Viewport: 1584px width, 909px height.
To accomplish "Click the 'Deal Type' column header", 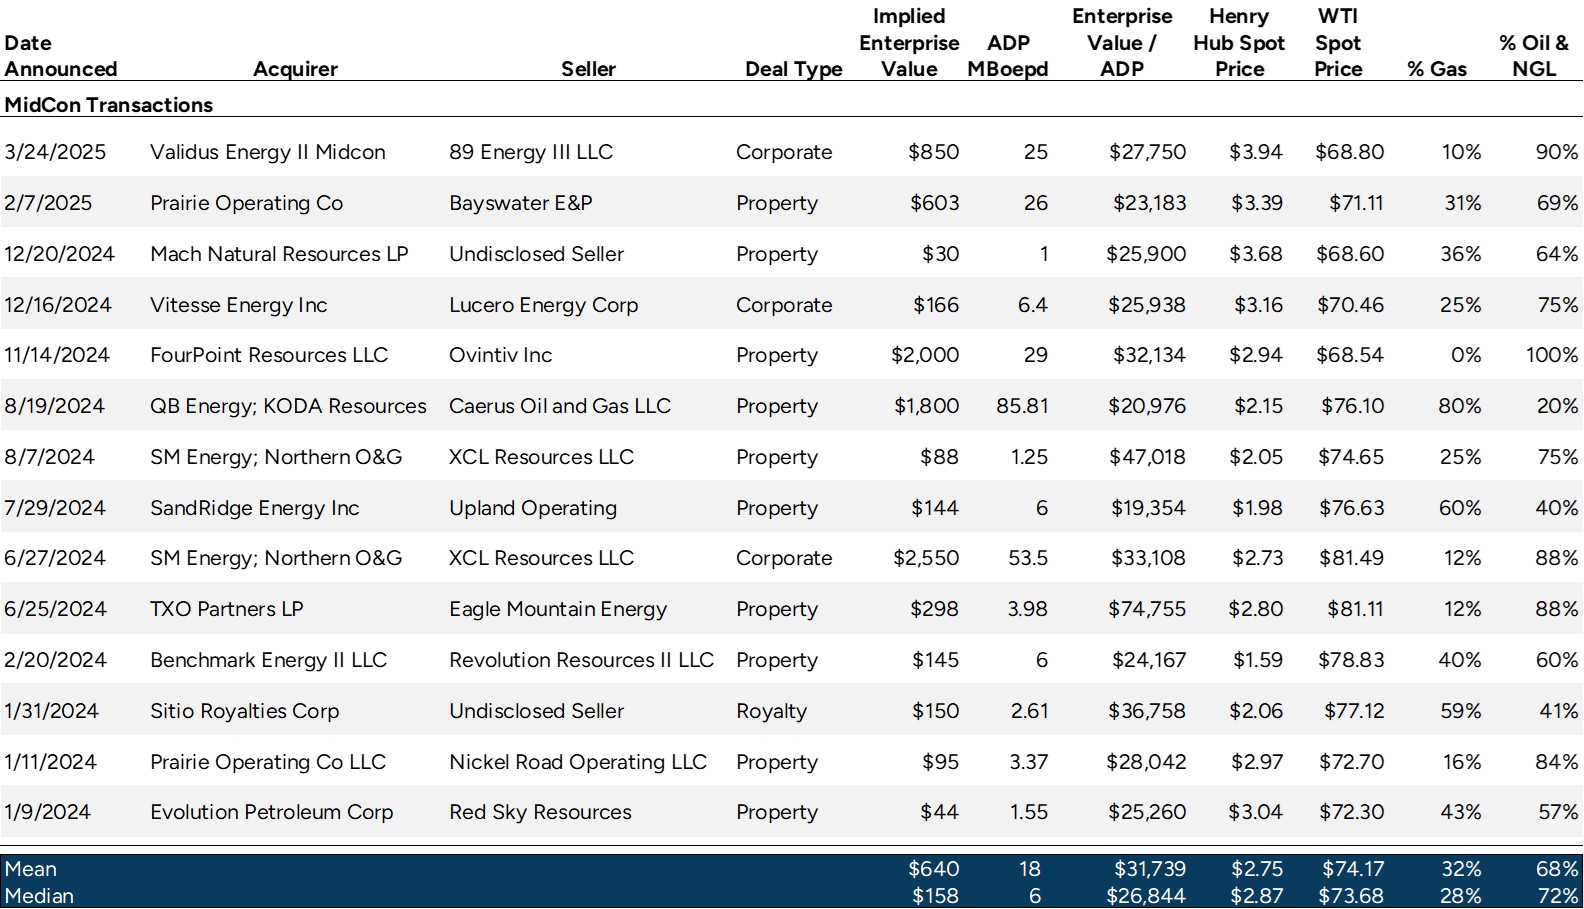I will click(794, 69).
